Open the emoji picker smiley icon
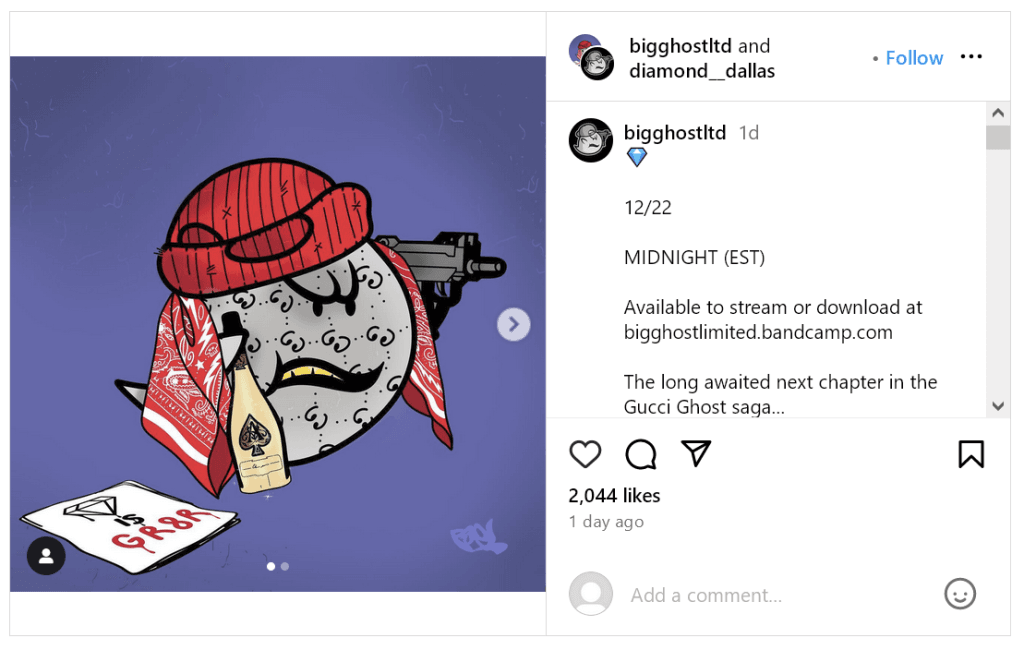1024x650 pixels. [x=959, y=594]
